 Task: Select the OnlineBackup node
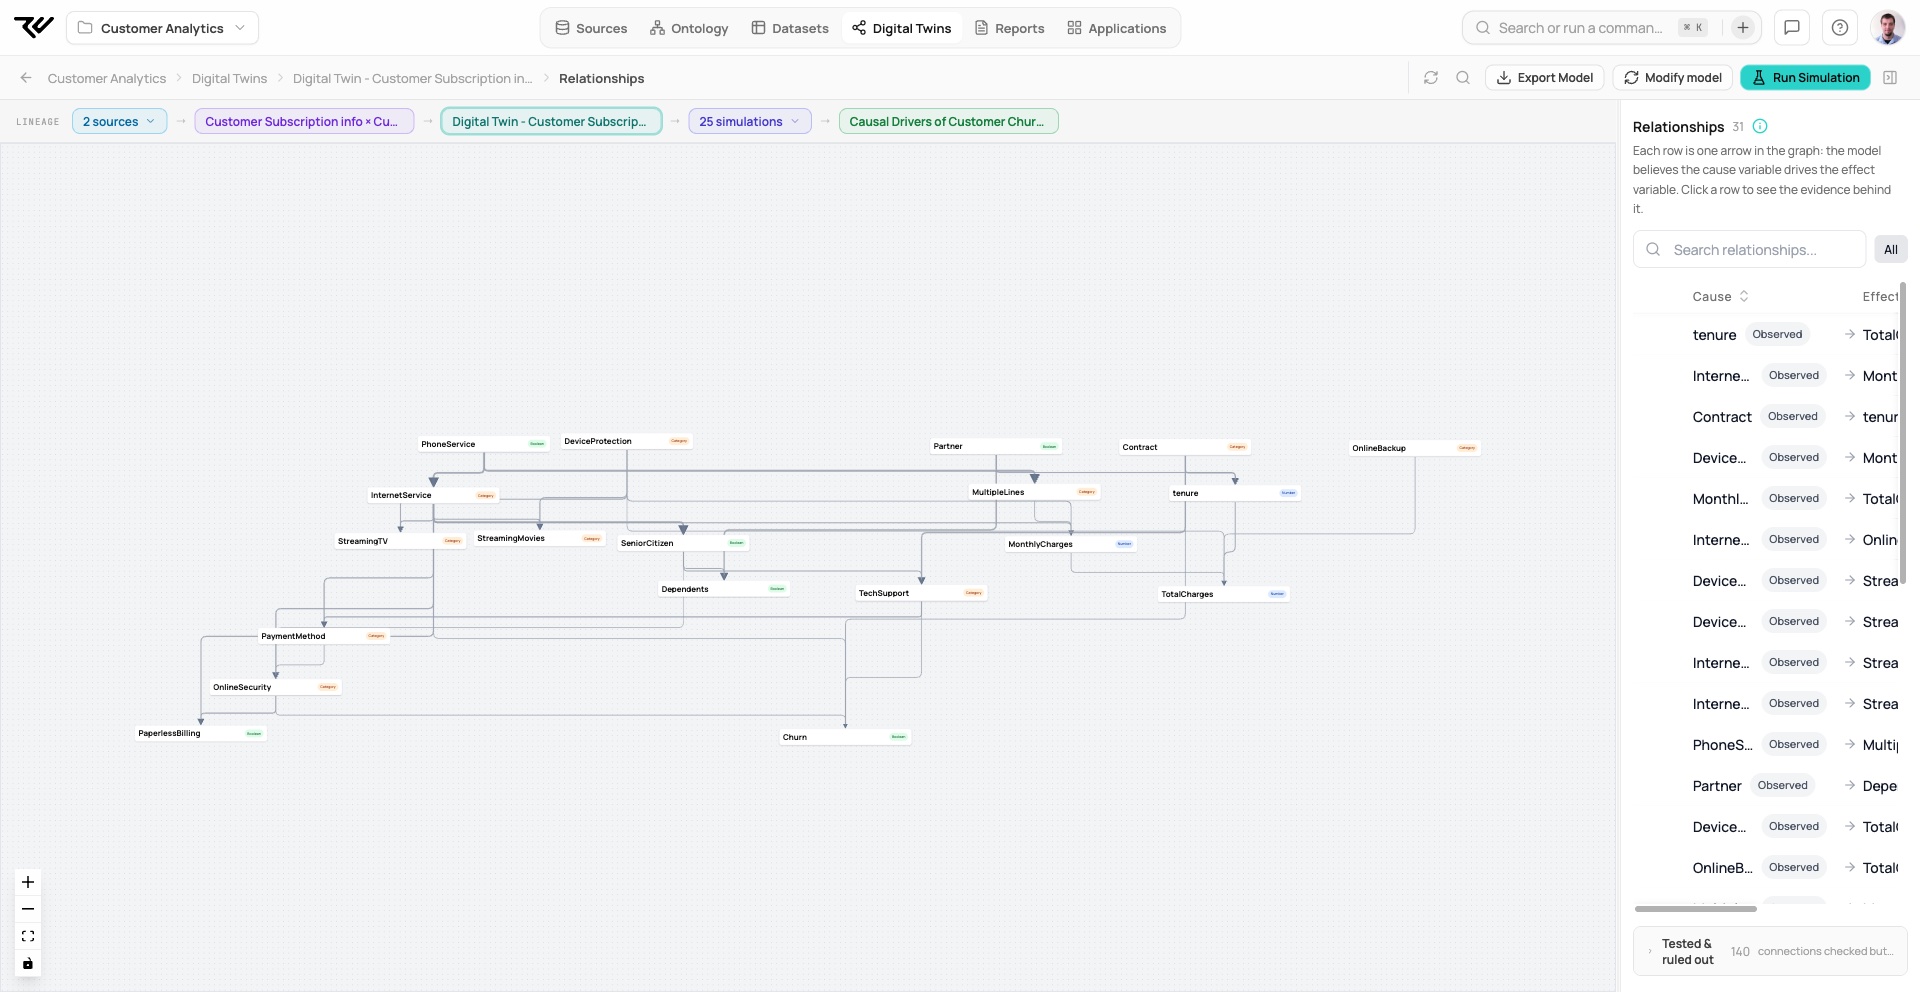pos(1415,449)
